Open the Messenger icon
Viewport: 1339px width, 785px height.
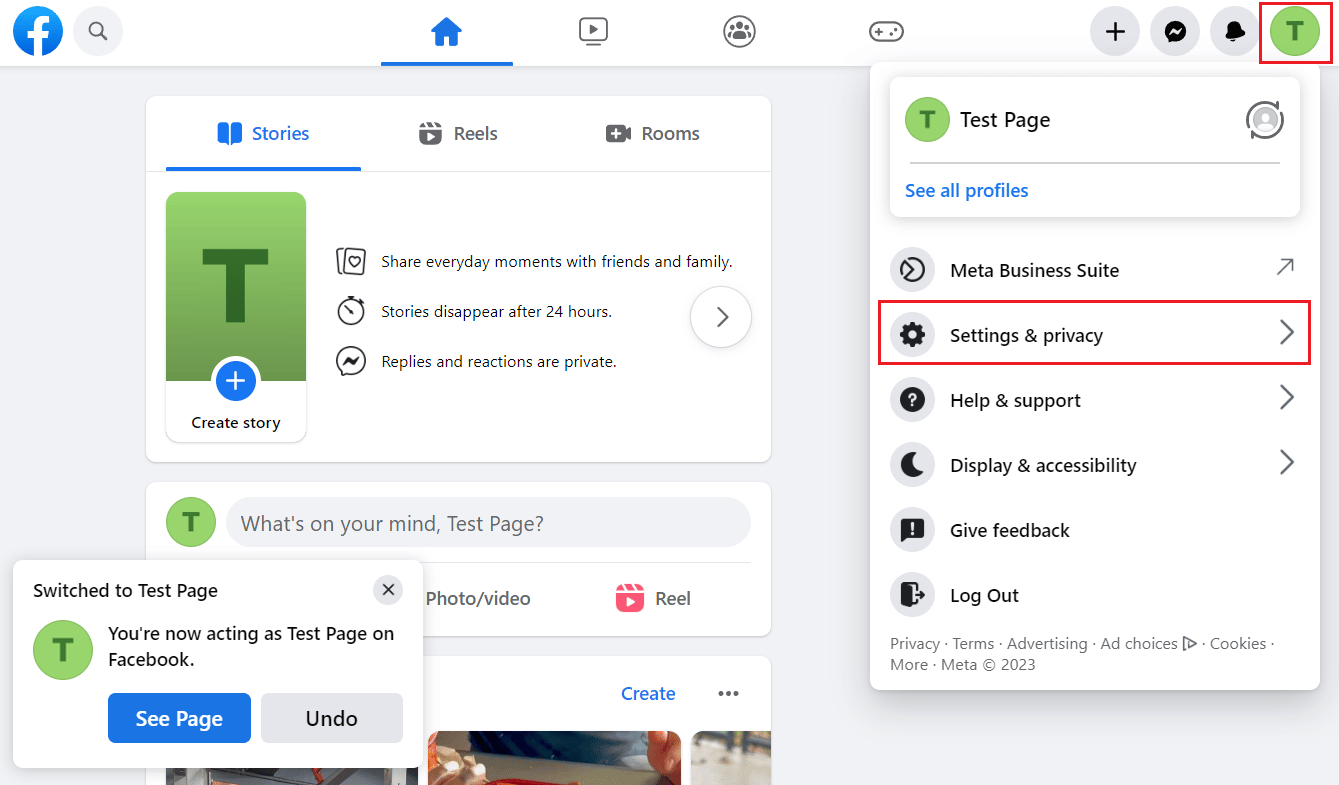[1175, 32]
